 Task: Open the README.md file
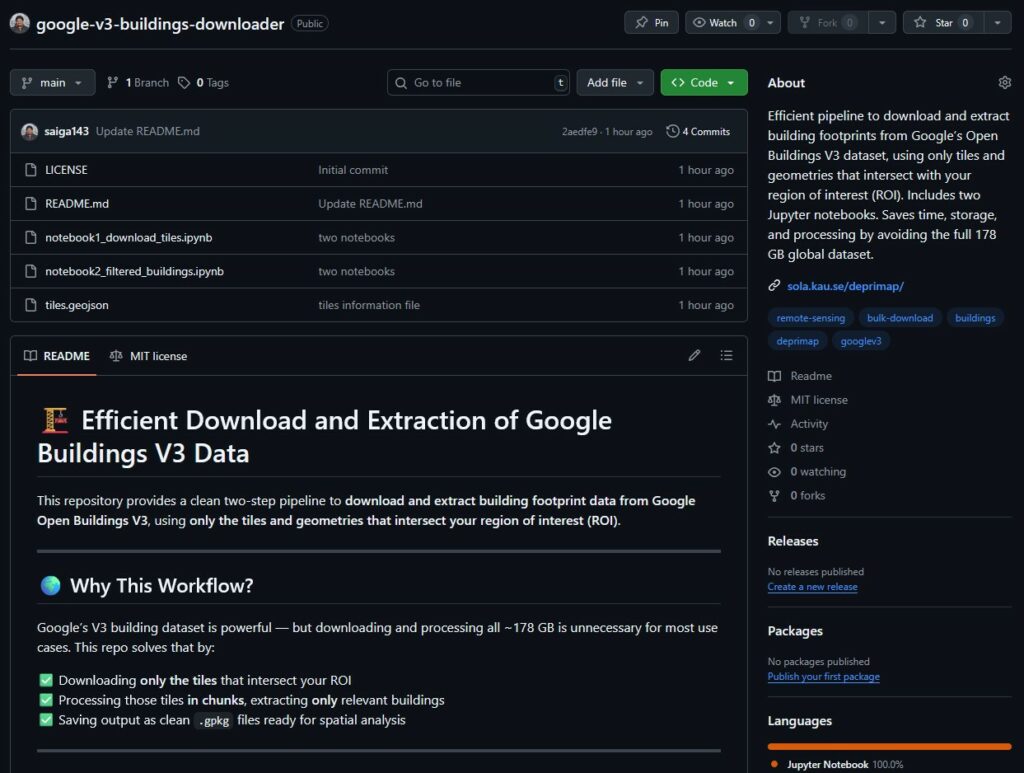click(x=77, y=204)
